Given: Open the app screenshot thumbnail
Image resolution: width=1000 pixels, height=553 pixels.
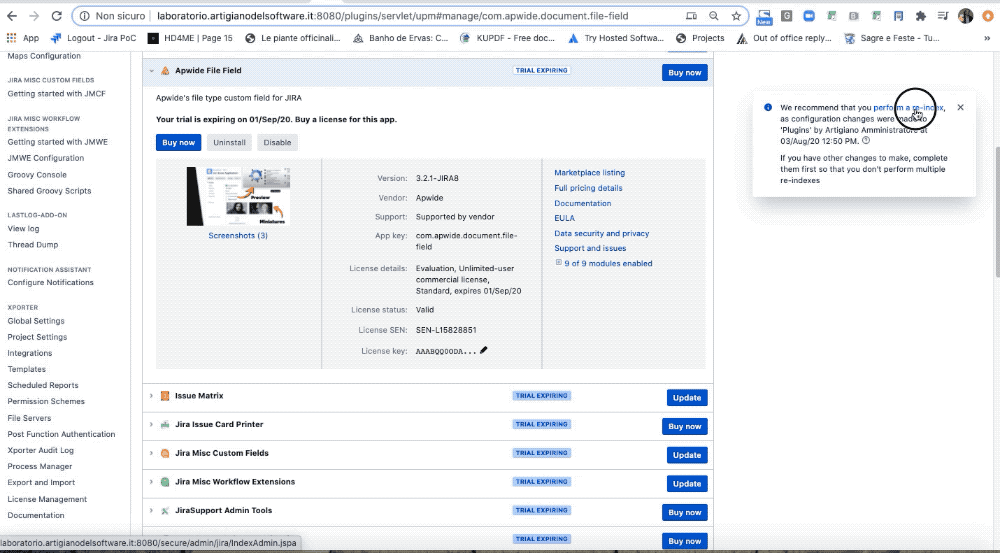Looking at the screenshot, I should (238, 196).
